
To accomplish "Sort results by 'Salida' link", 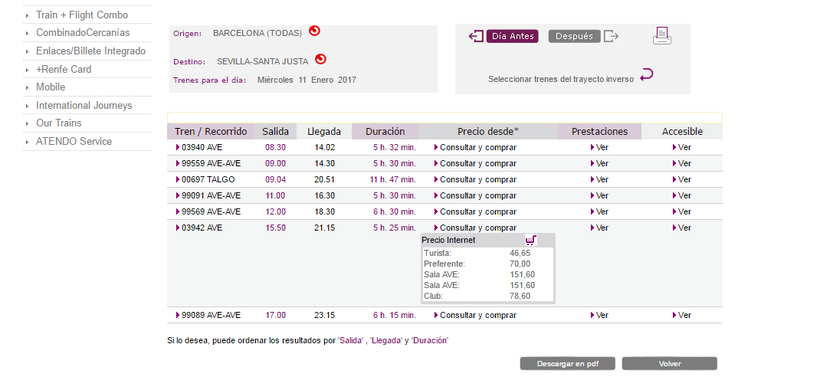I will pyautogui.click(x=351, y=340).
